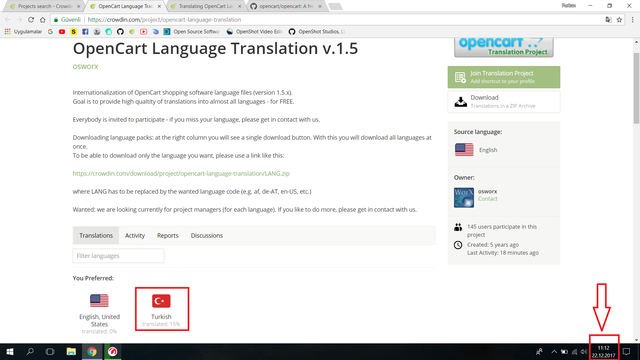This screenshot has height=360, width=640.
Task: Open the GitHub bookmark icon next to the teal circle icon
Action: pyautogui.click(x=120, y=31)
